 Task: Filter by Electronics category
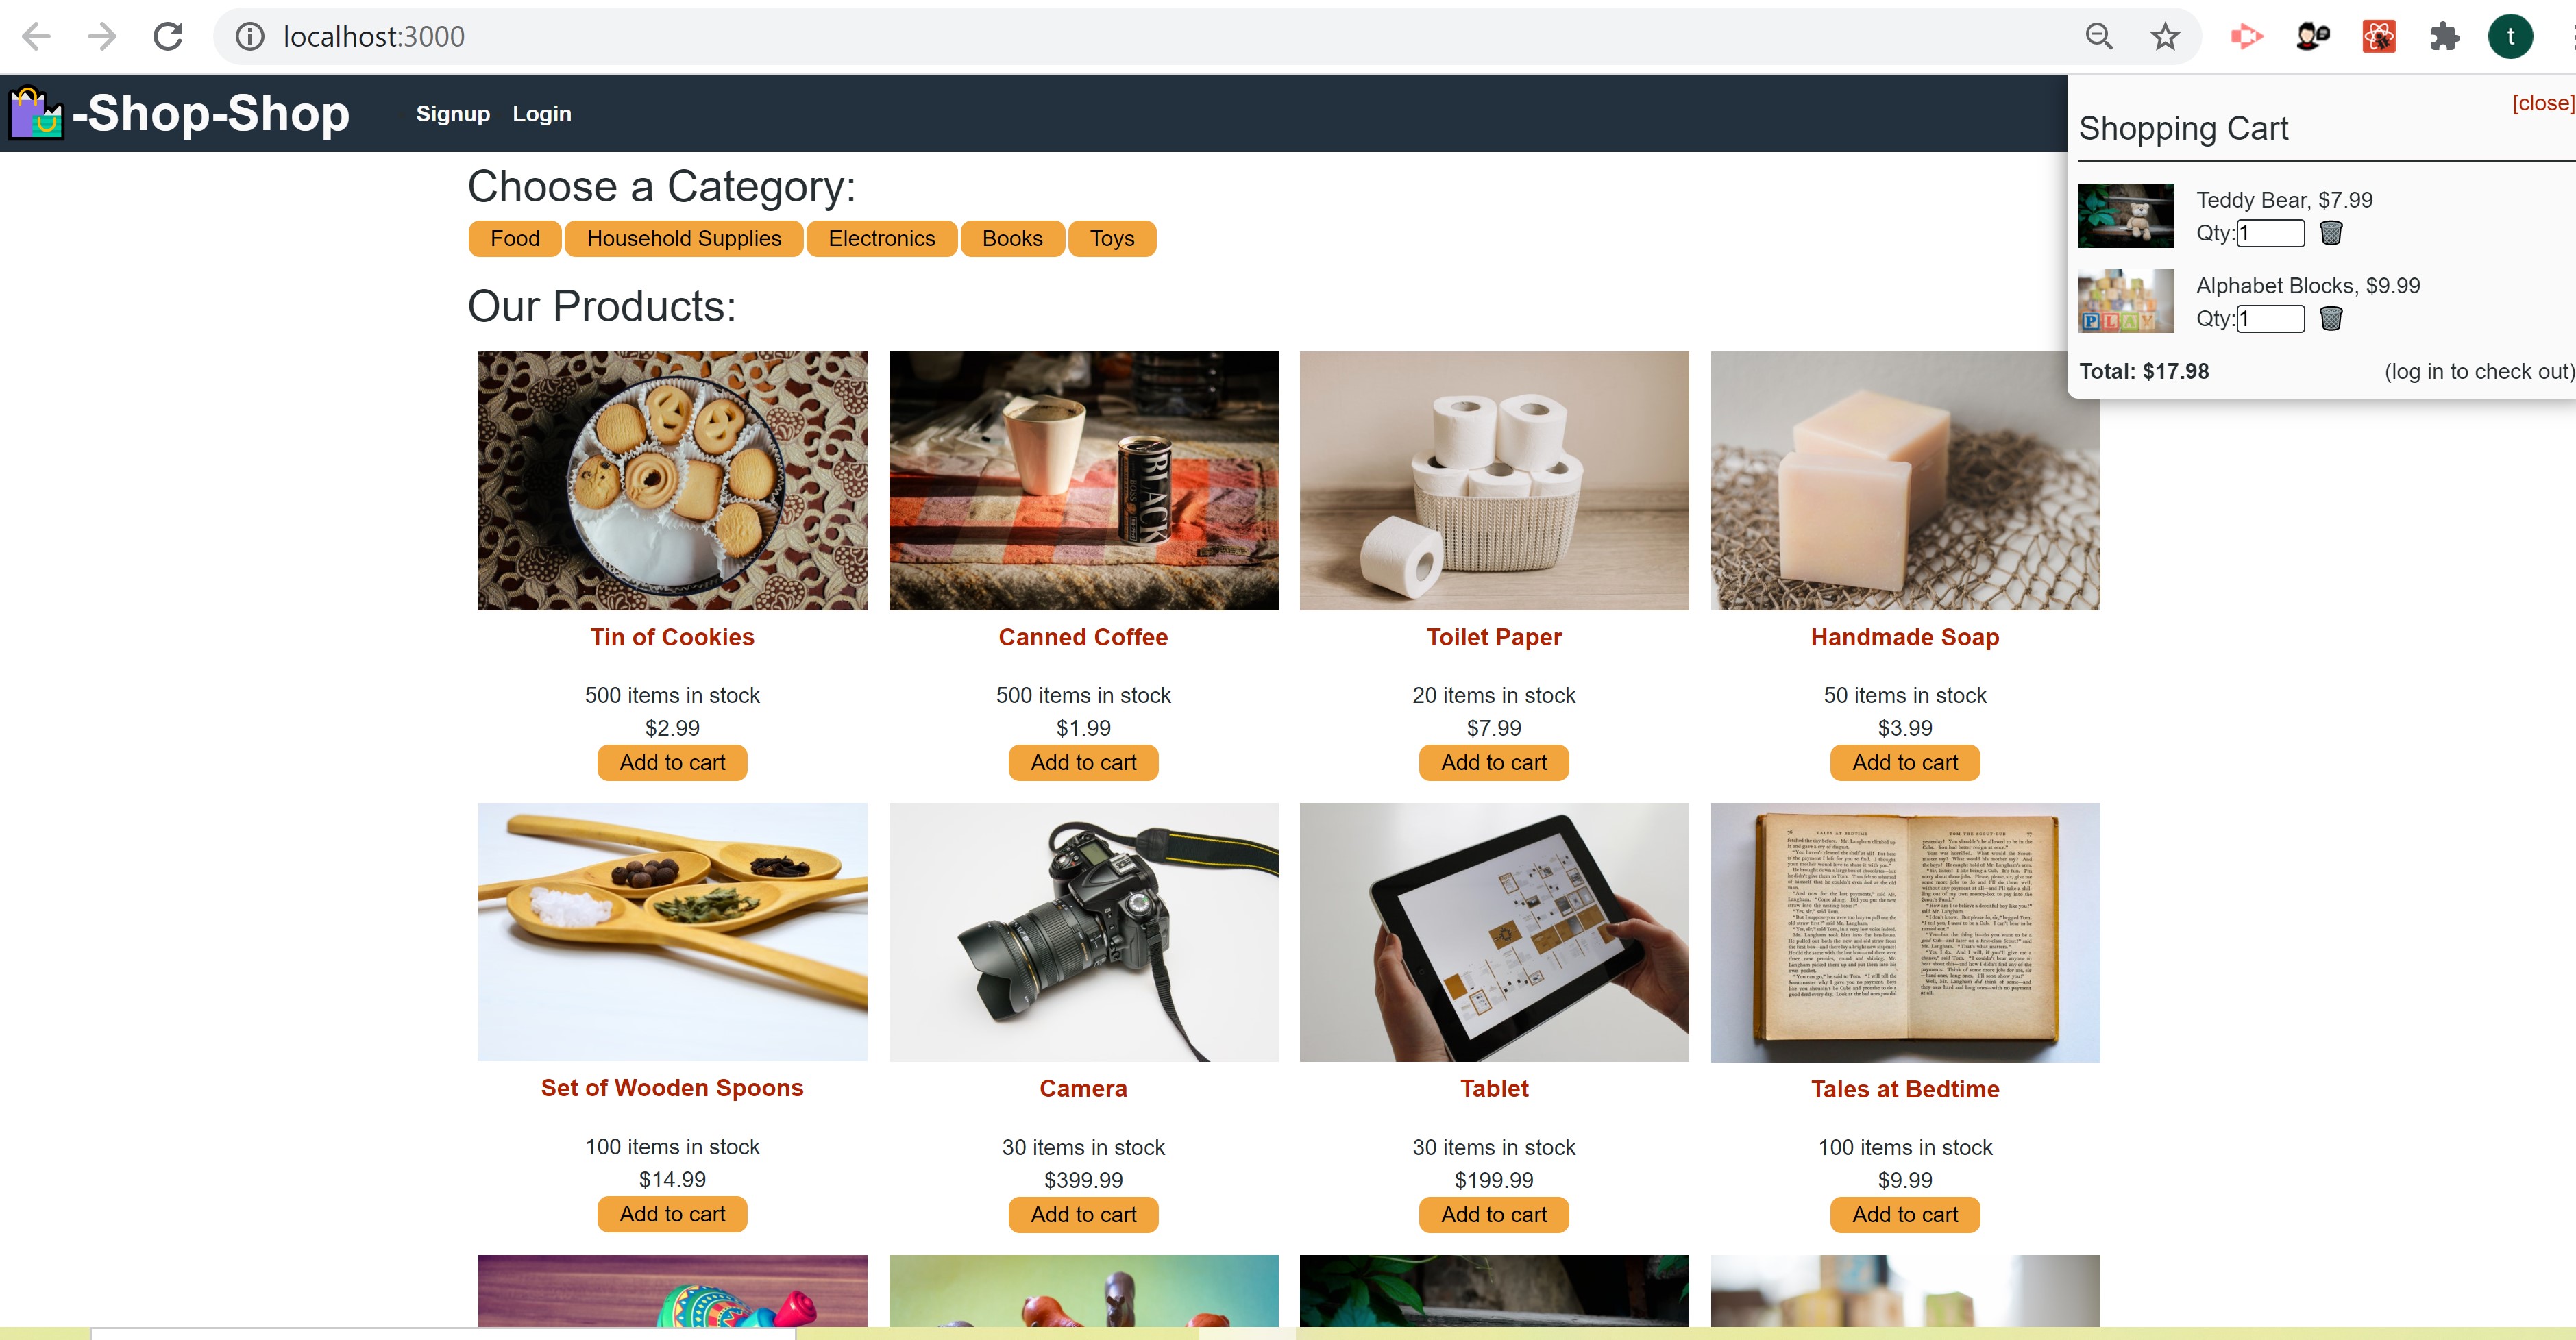pyautogui.click(x=881, y=239)
